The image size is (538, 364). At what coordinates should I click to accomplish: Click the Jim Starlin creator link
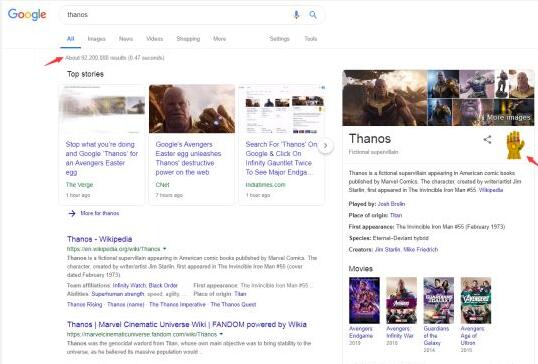point(387,250)
